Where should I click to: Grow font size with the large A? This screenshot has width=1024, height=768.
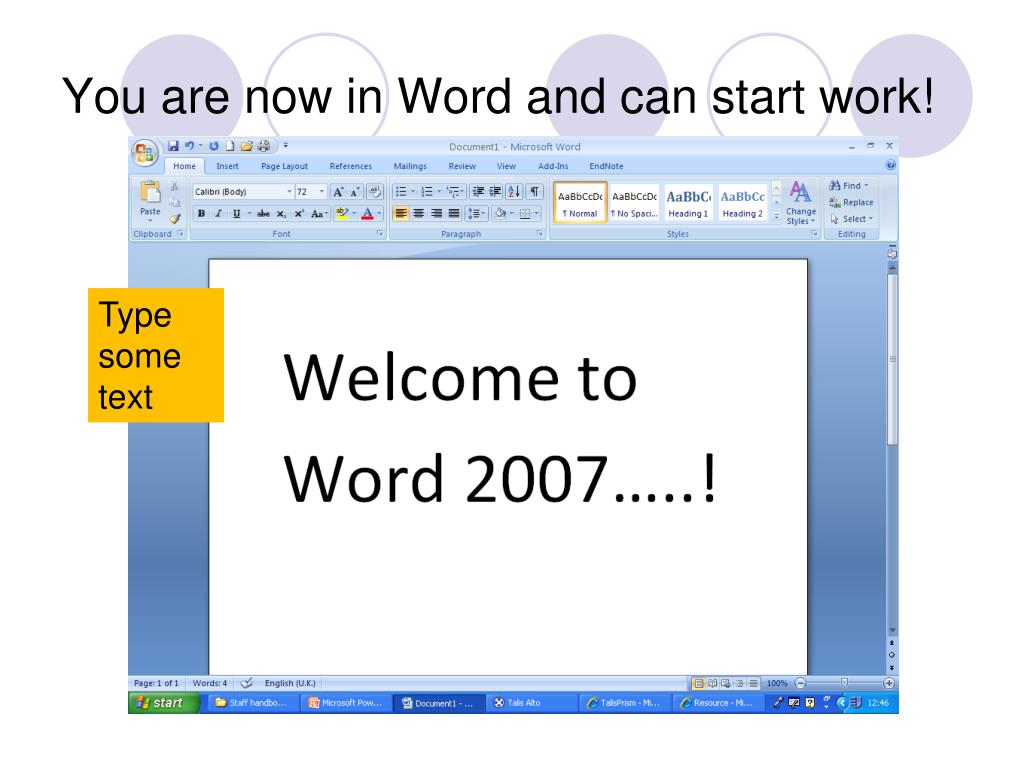[x=338, y=192]
